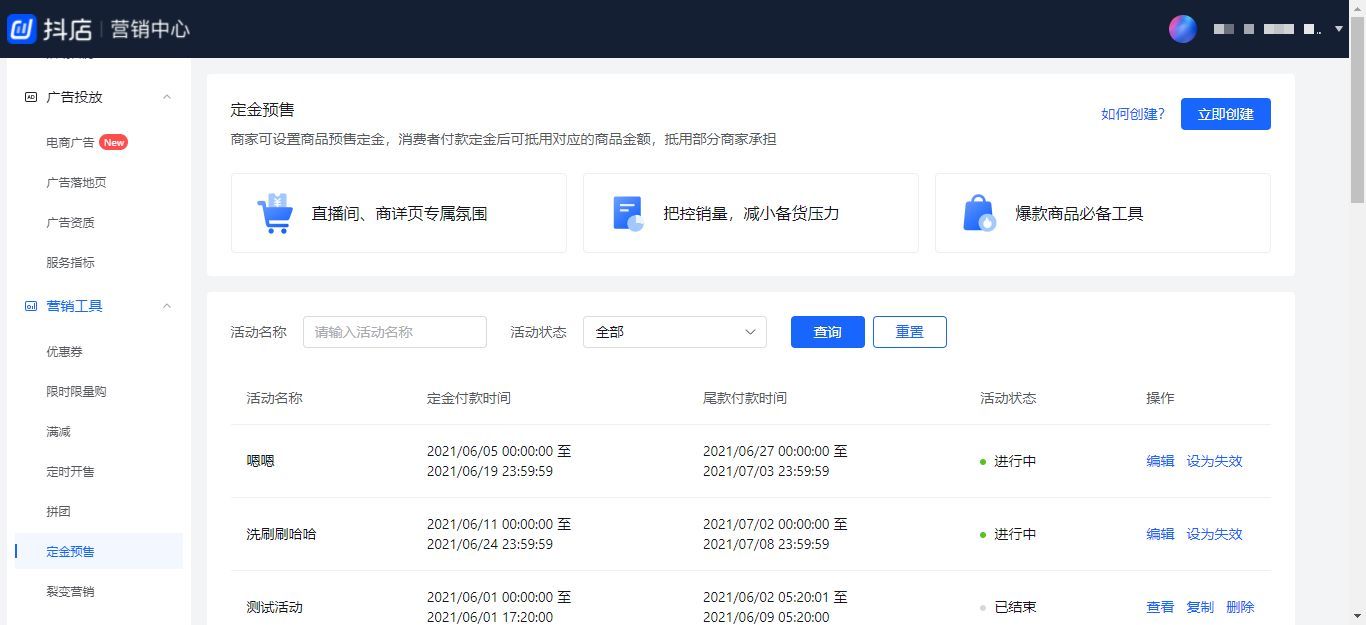1366x625 pixels.
Task: Click 设为失效 for 嗯嗯 activity
Action: (x=1214, y=461)
